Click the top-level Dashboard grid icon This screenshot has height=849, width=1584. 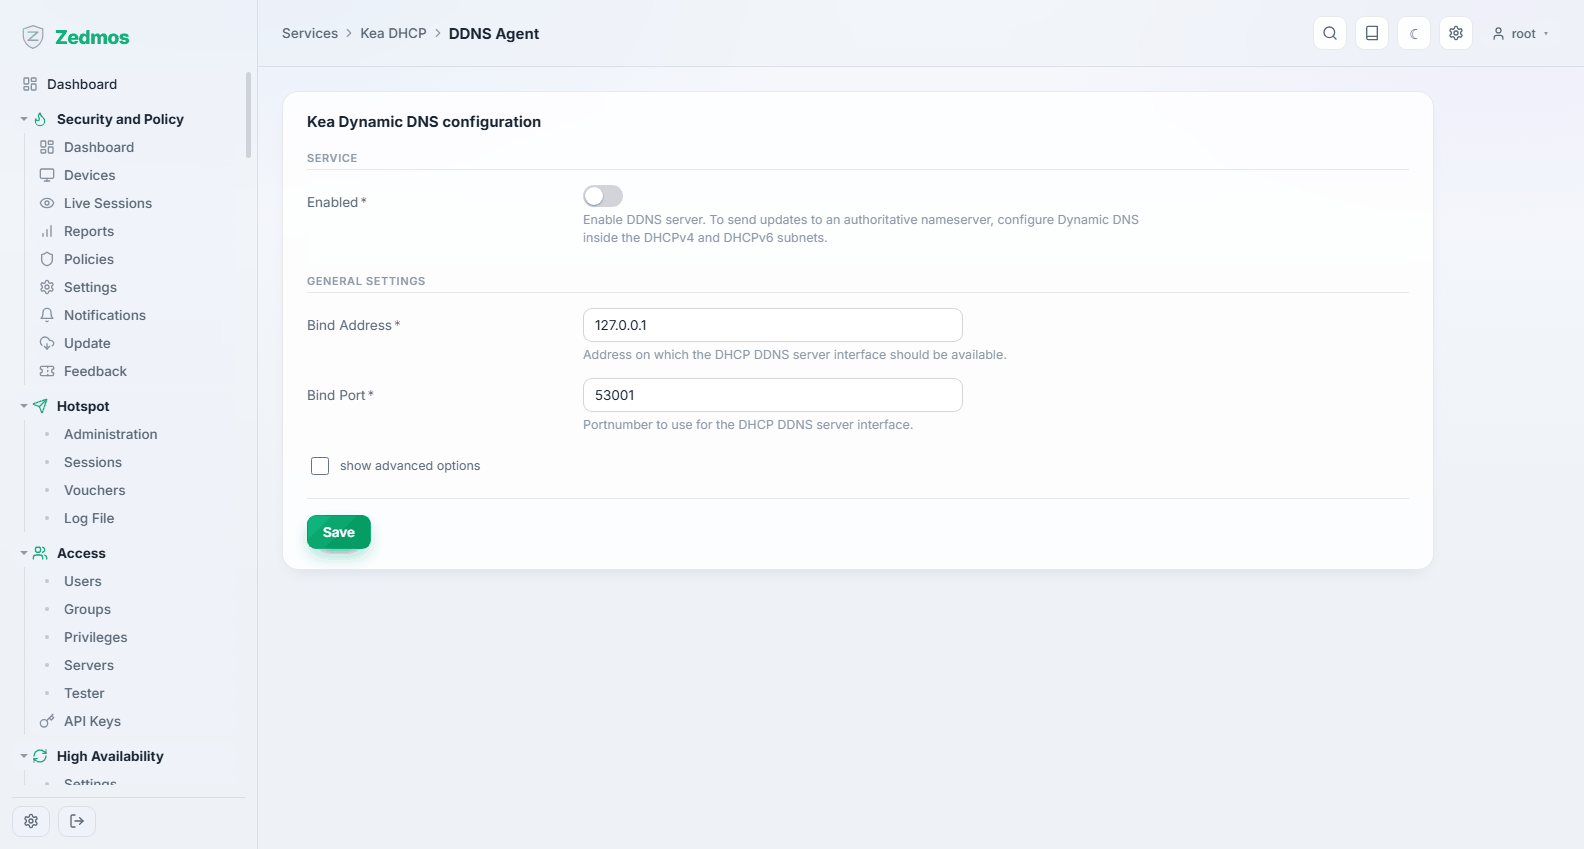tap(30, 84)
